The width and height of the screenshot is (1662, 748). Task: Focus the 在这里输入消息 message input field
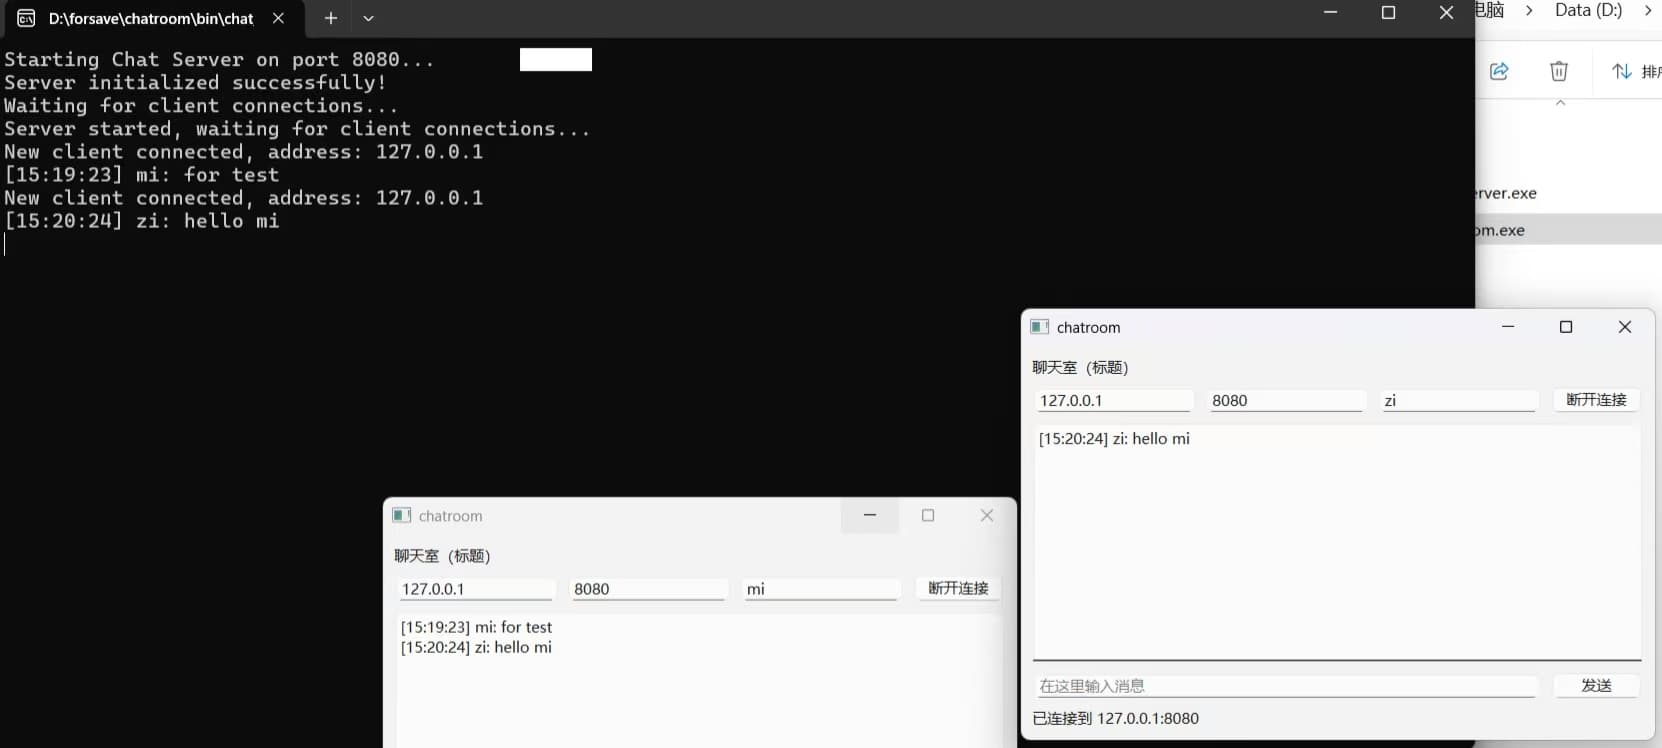click(1286, 686)
